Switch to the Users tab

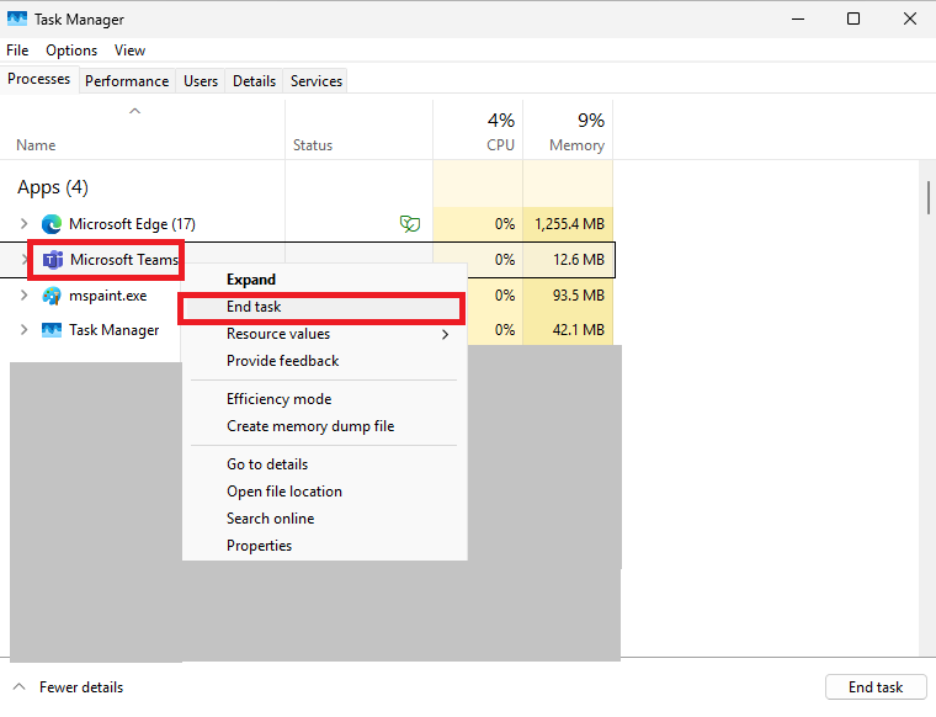click(201, 81)
